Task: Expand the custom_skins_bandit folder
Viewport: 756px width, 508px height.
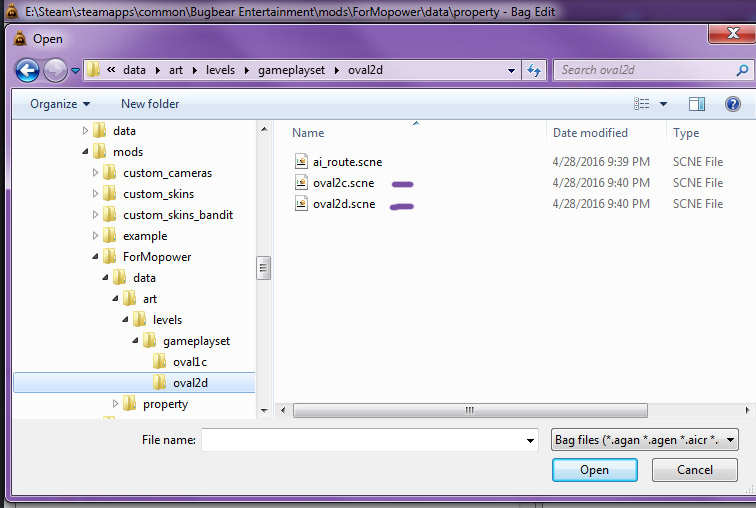Action: click(x=95, y=214)
